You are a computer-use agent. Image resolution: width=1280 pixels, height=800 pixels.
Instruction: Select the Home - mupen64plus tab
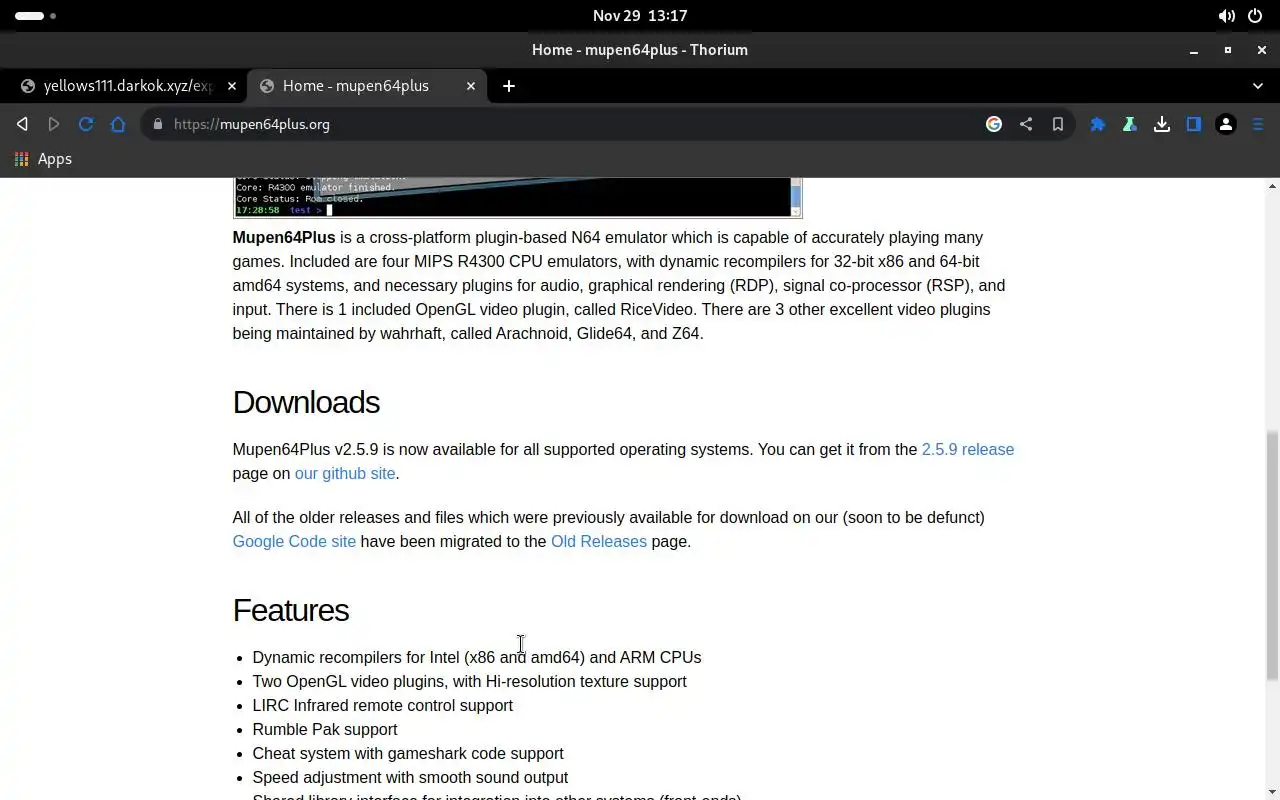(367, 86)
